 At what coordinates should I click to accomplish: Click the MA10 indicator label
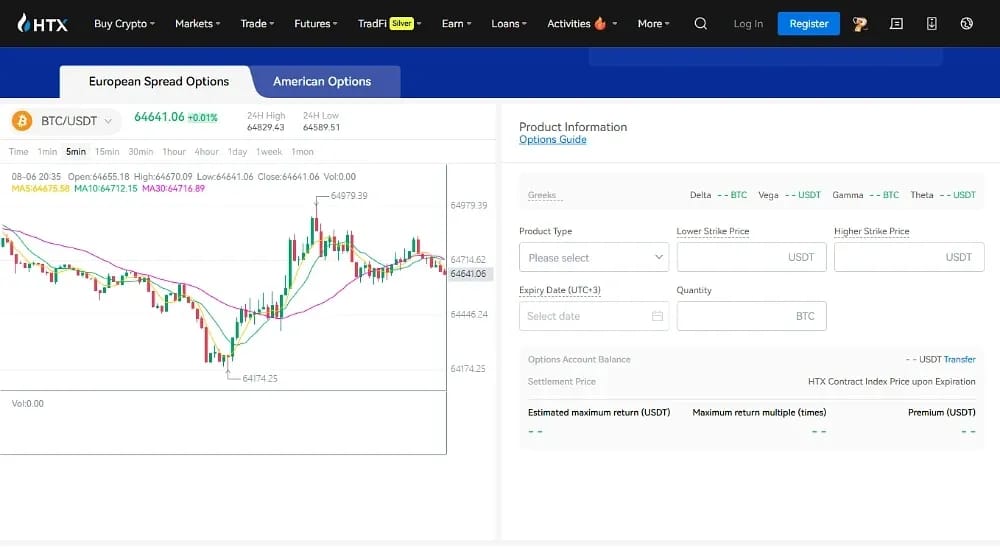(x=106, y=189)
